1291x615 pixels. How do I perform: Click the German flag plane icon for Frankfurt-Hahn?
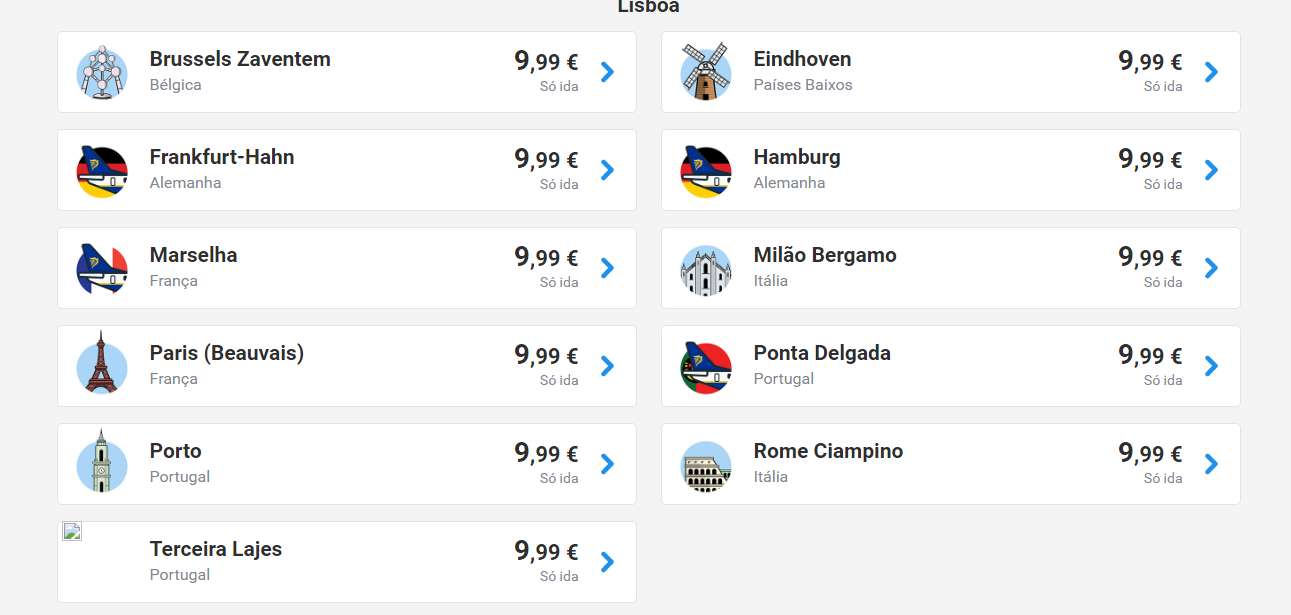pos(102,171)
